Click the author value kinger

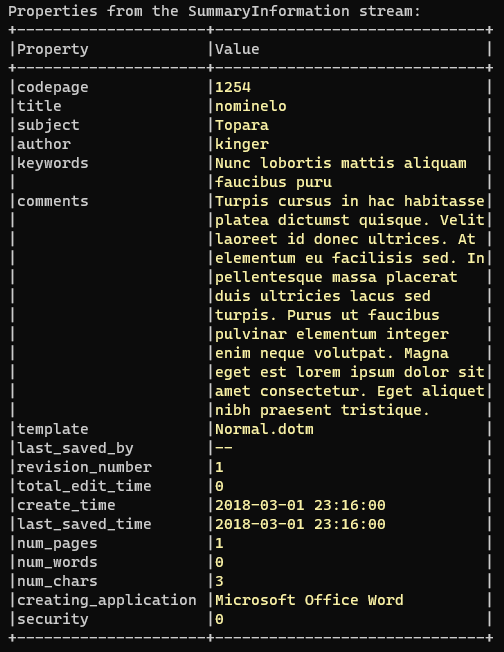coord(242,144)
